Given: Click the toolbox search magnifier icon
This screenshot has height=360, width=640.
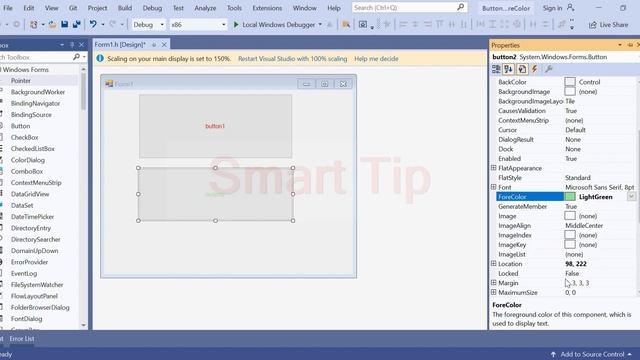Looking at the screenshot, I should pos(76,57).
